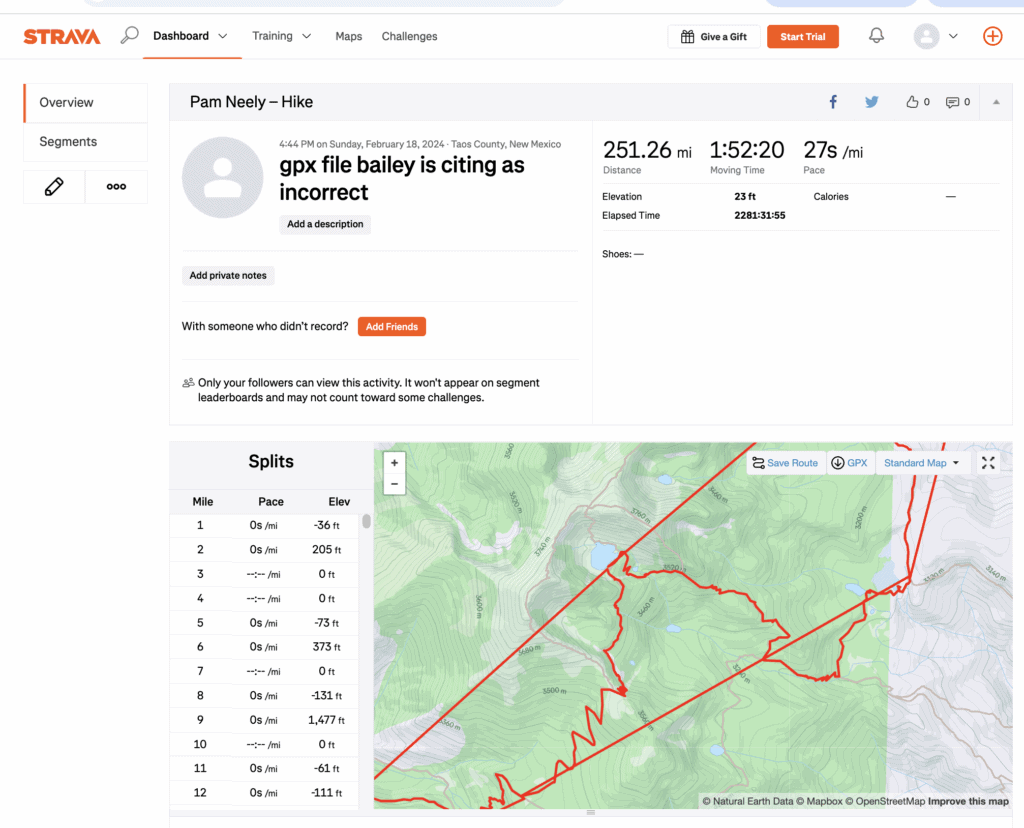1024x828 pixels.
Task: Zoom in on the map
Action: pyautogui.click(x=395, y=463)
